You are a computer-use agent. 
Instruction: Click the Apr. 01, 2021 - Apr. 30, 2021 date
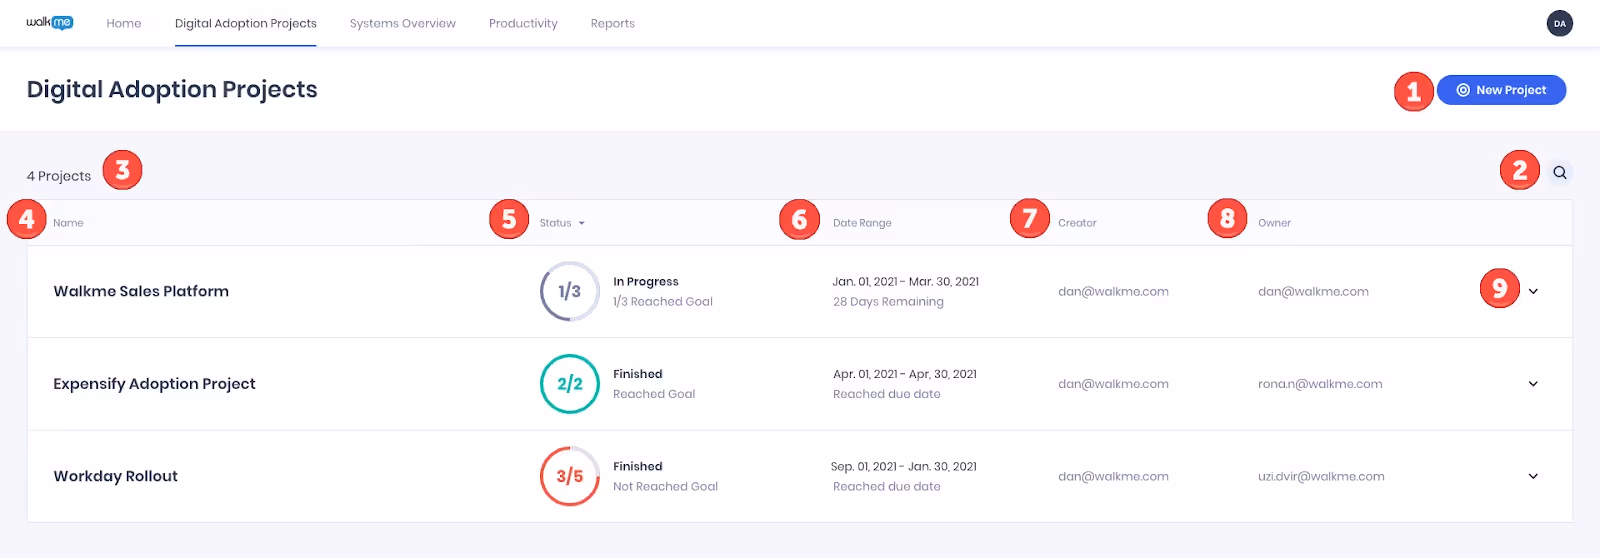click(905, 374)
